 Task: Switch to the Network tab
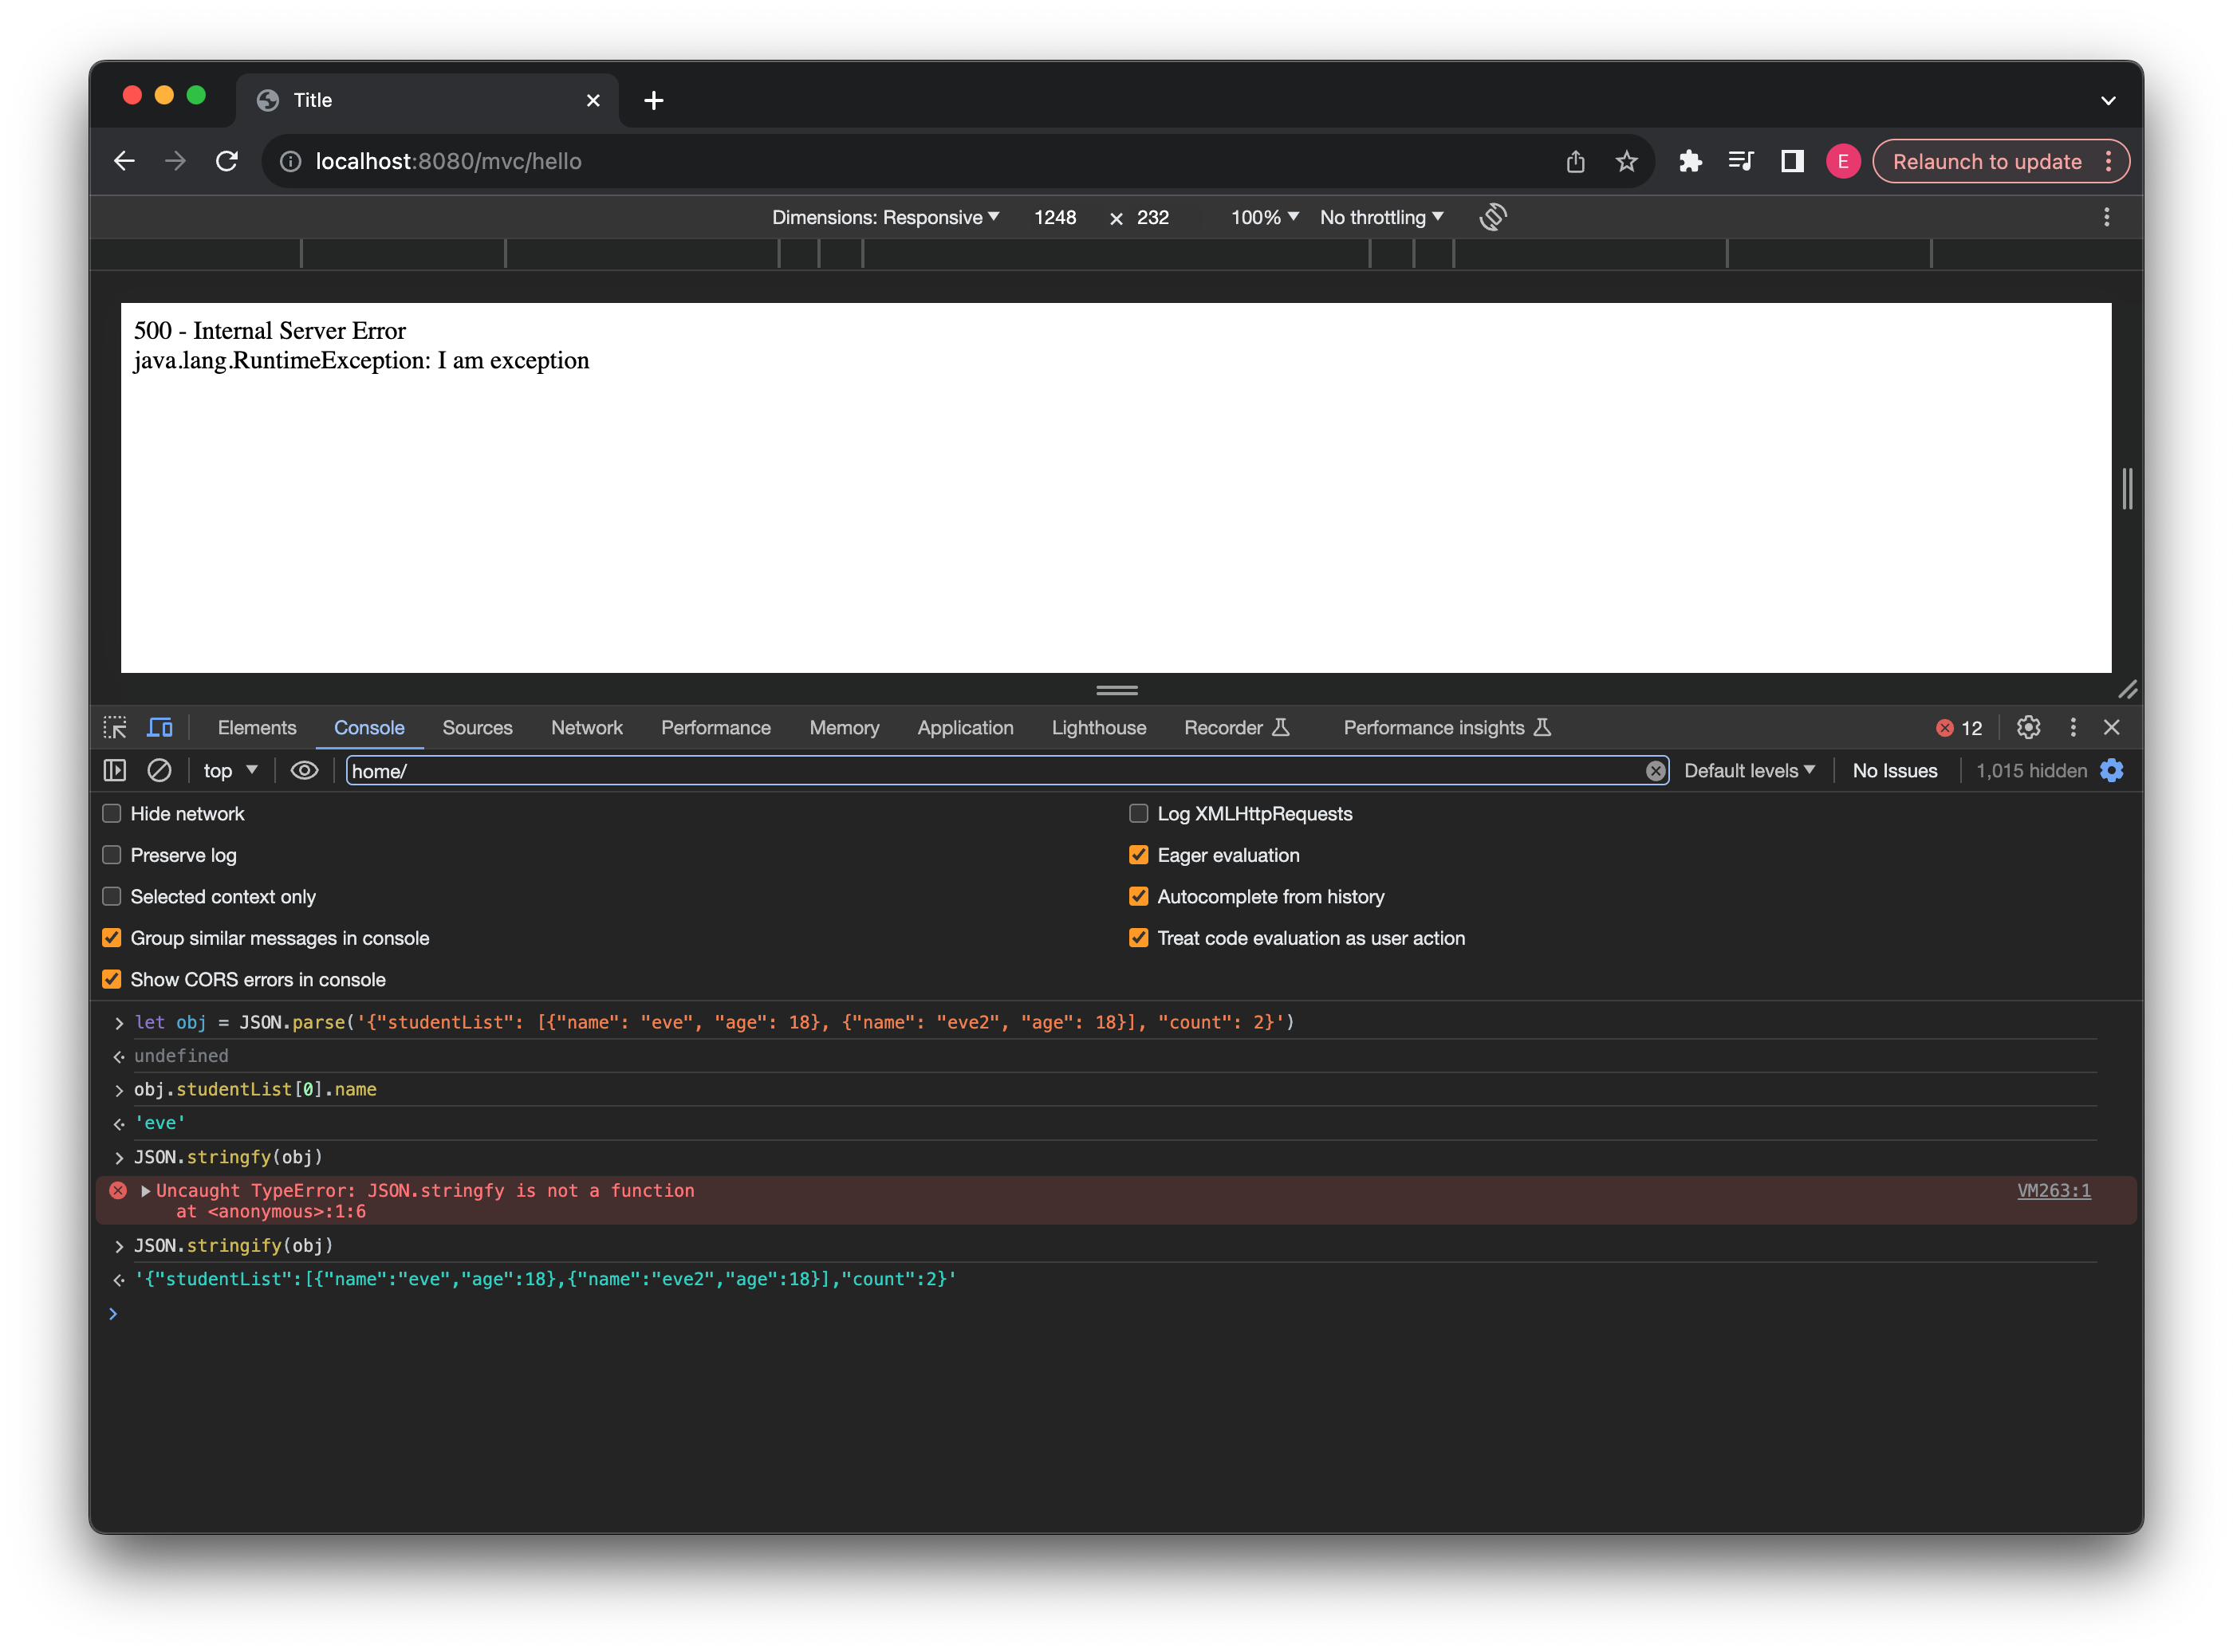point(587,727)
